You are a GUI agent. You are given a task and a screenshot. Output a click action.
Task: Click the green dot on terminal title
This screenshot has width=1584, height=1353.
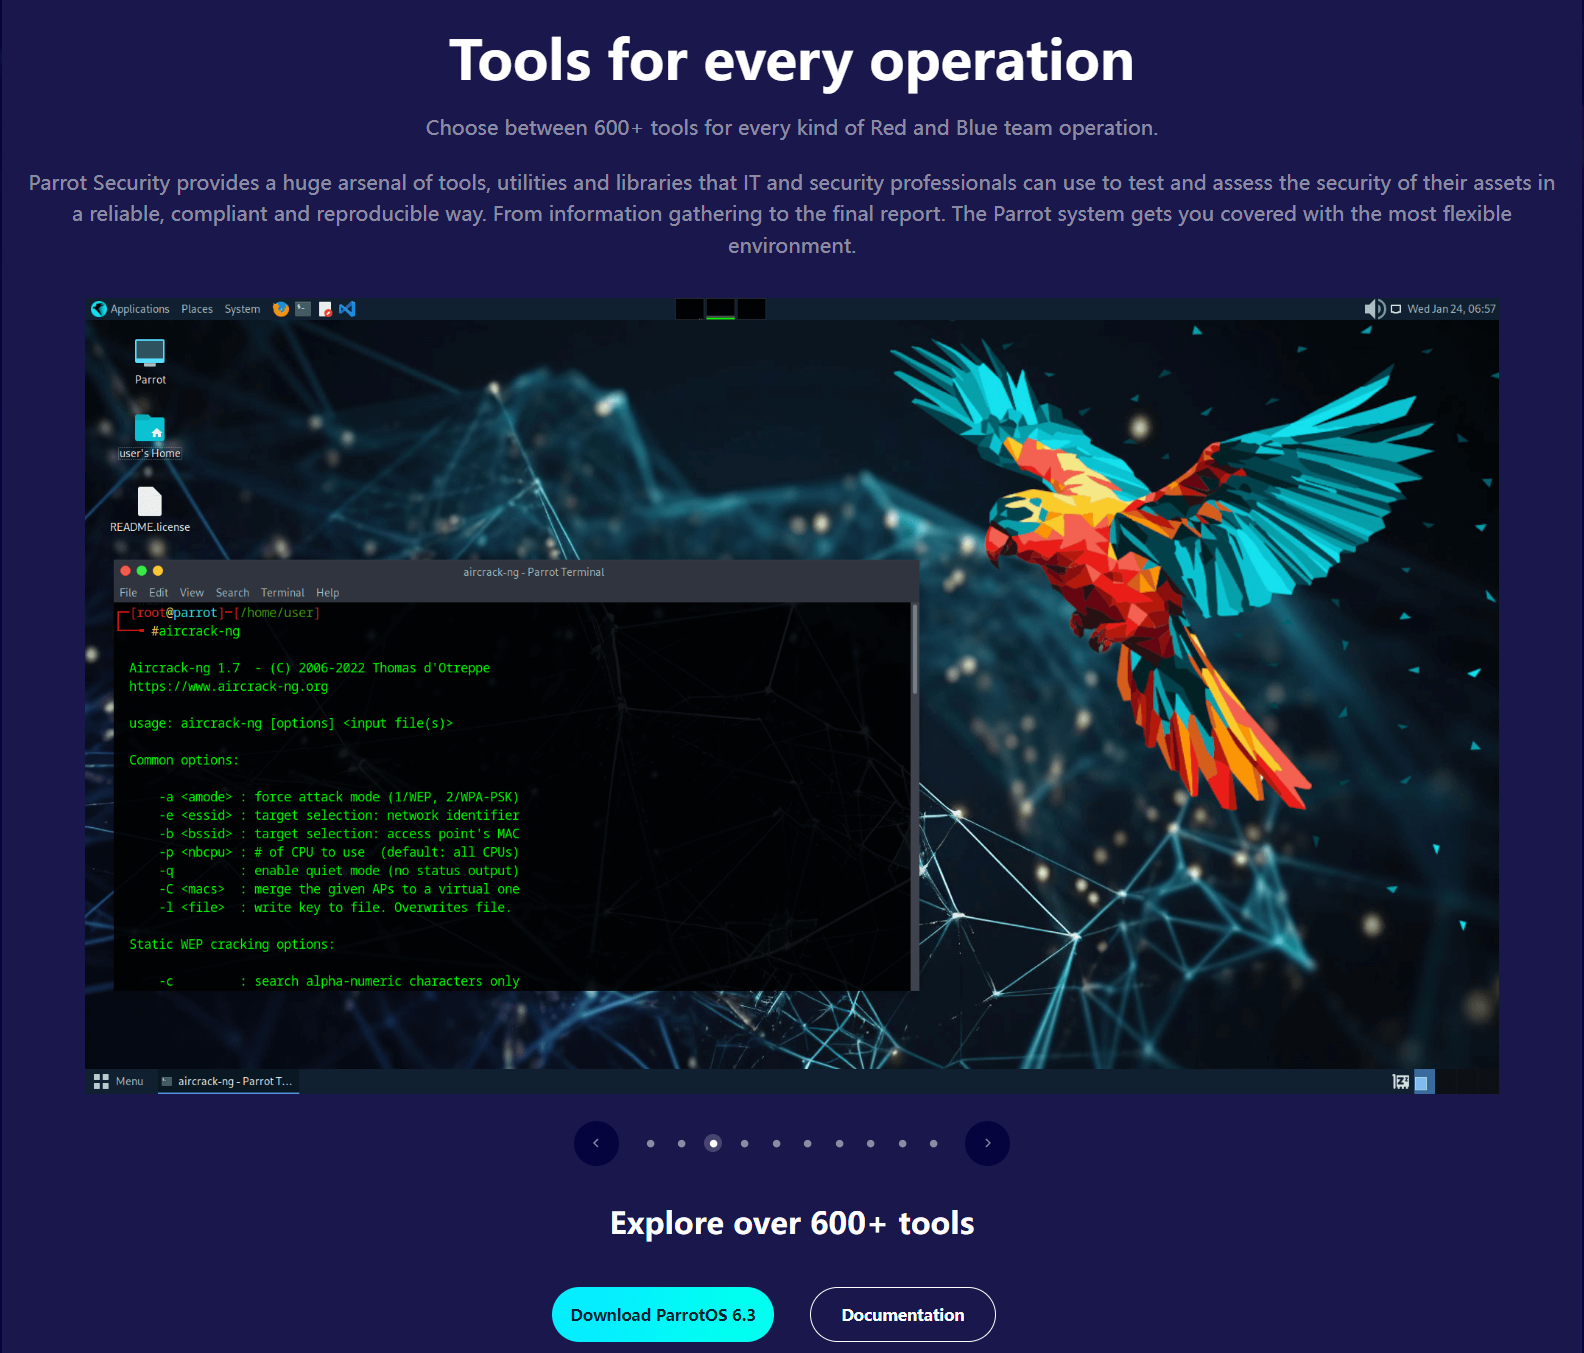point(141,571)
